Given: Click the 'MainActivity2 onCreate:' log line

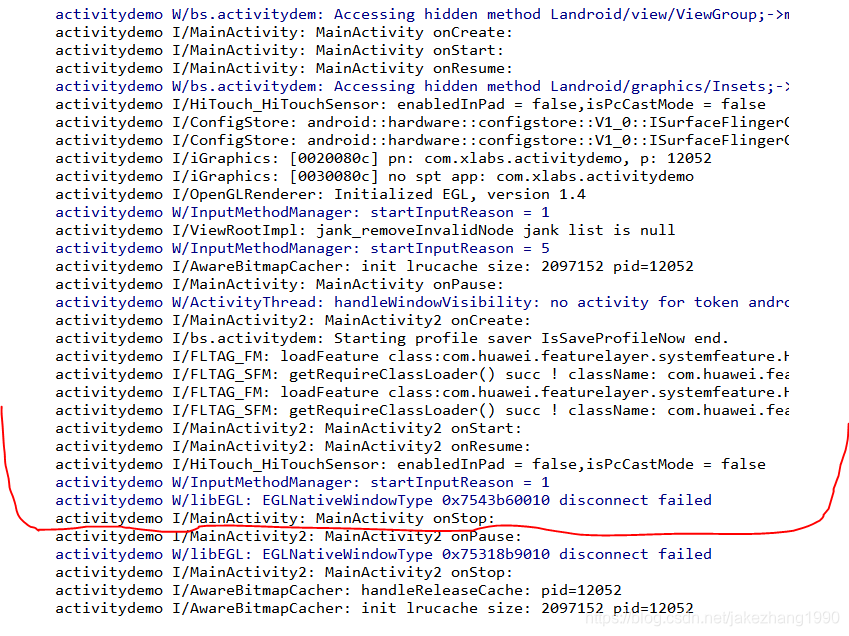Looking at the screenshot, I should [x=293, y=320].
